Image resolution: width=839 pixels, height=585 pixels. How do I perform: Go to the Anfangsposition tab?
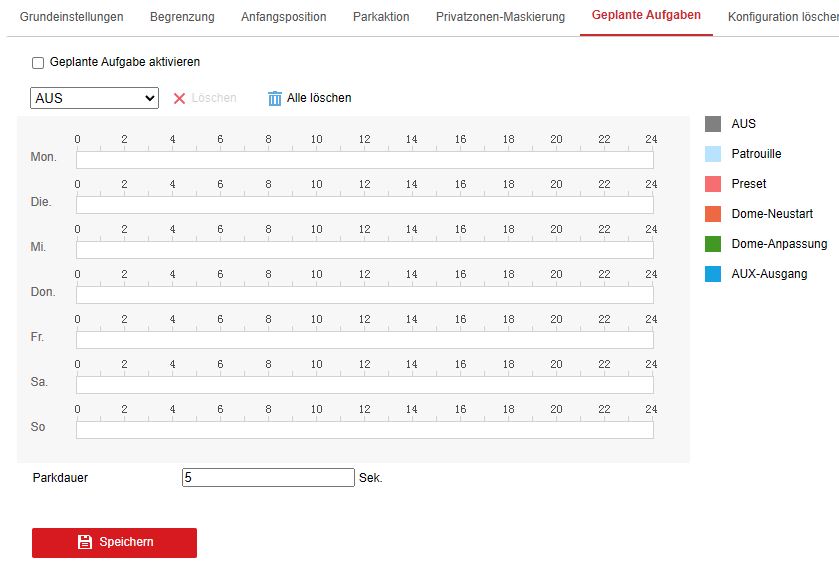[283, 17]
